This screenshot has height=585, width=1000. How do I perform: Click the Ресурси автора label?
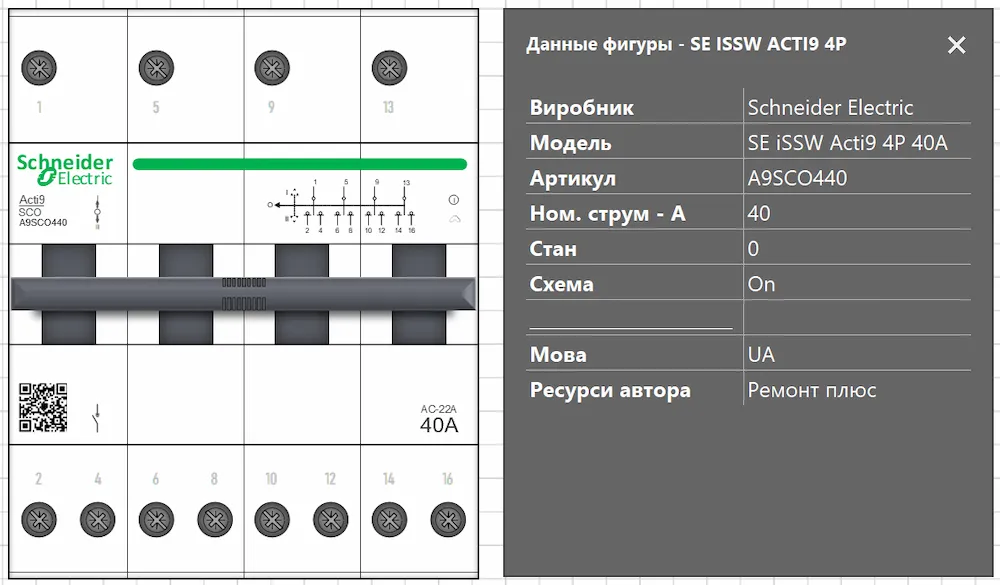pyautogui.click(x=610, y=390)
